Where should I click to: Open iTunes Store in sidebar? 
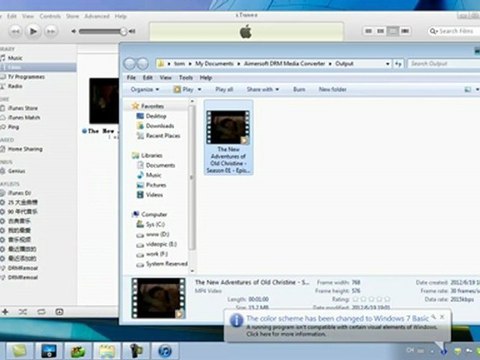pyautogui.click(x=23, y=108)
